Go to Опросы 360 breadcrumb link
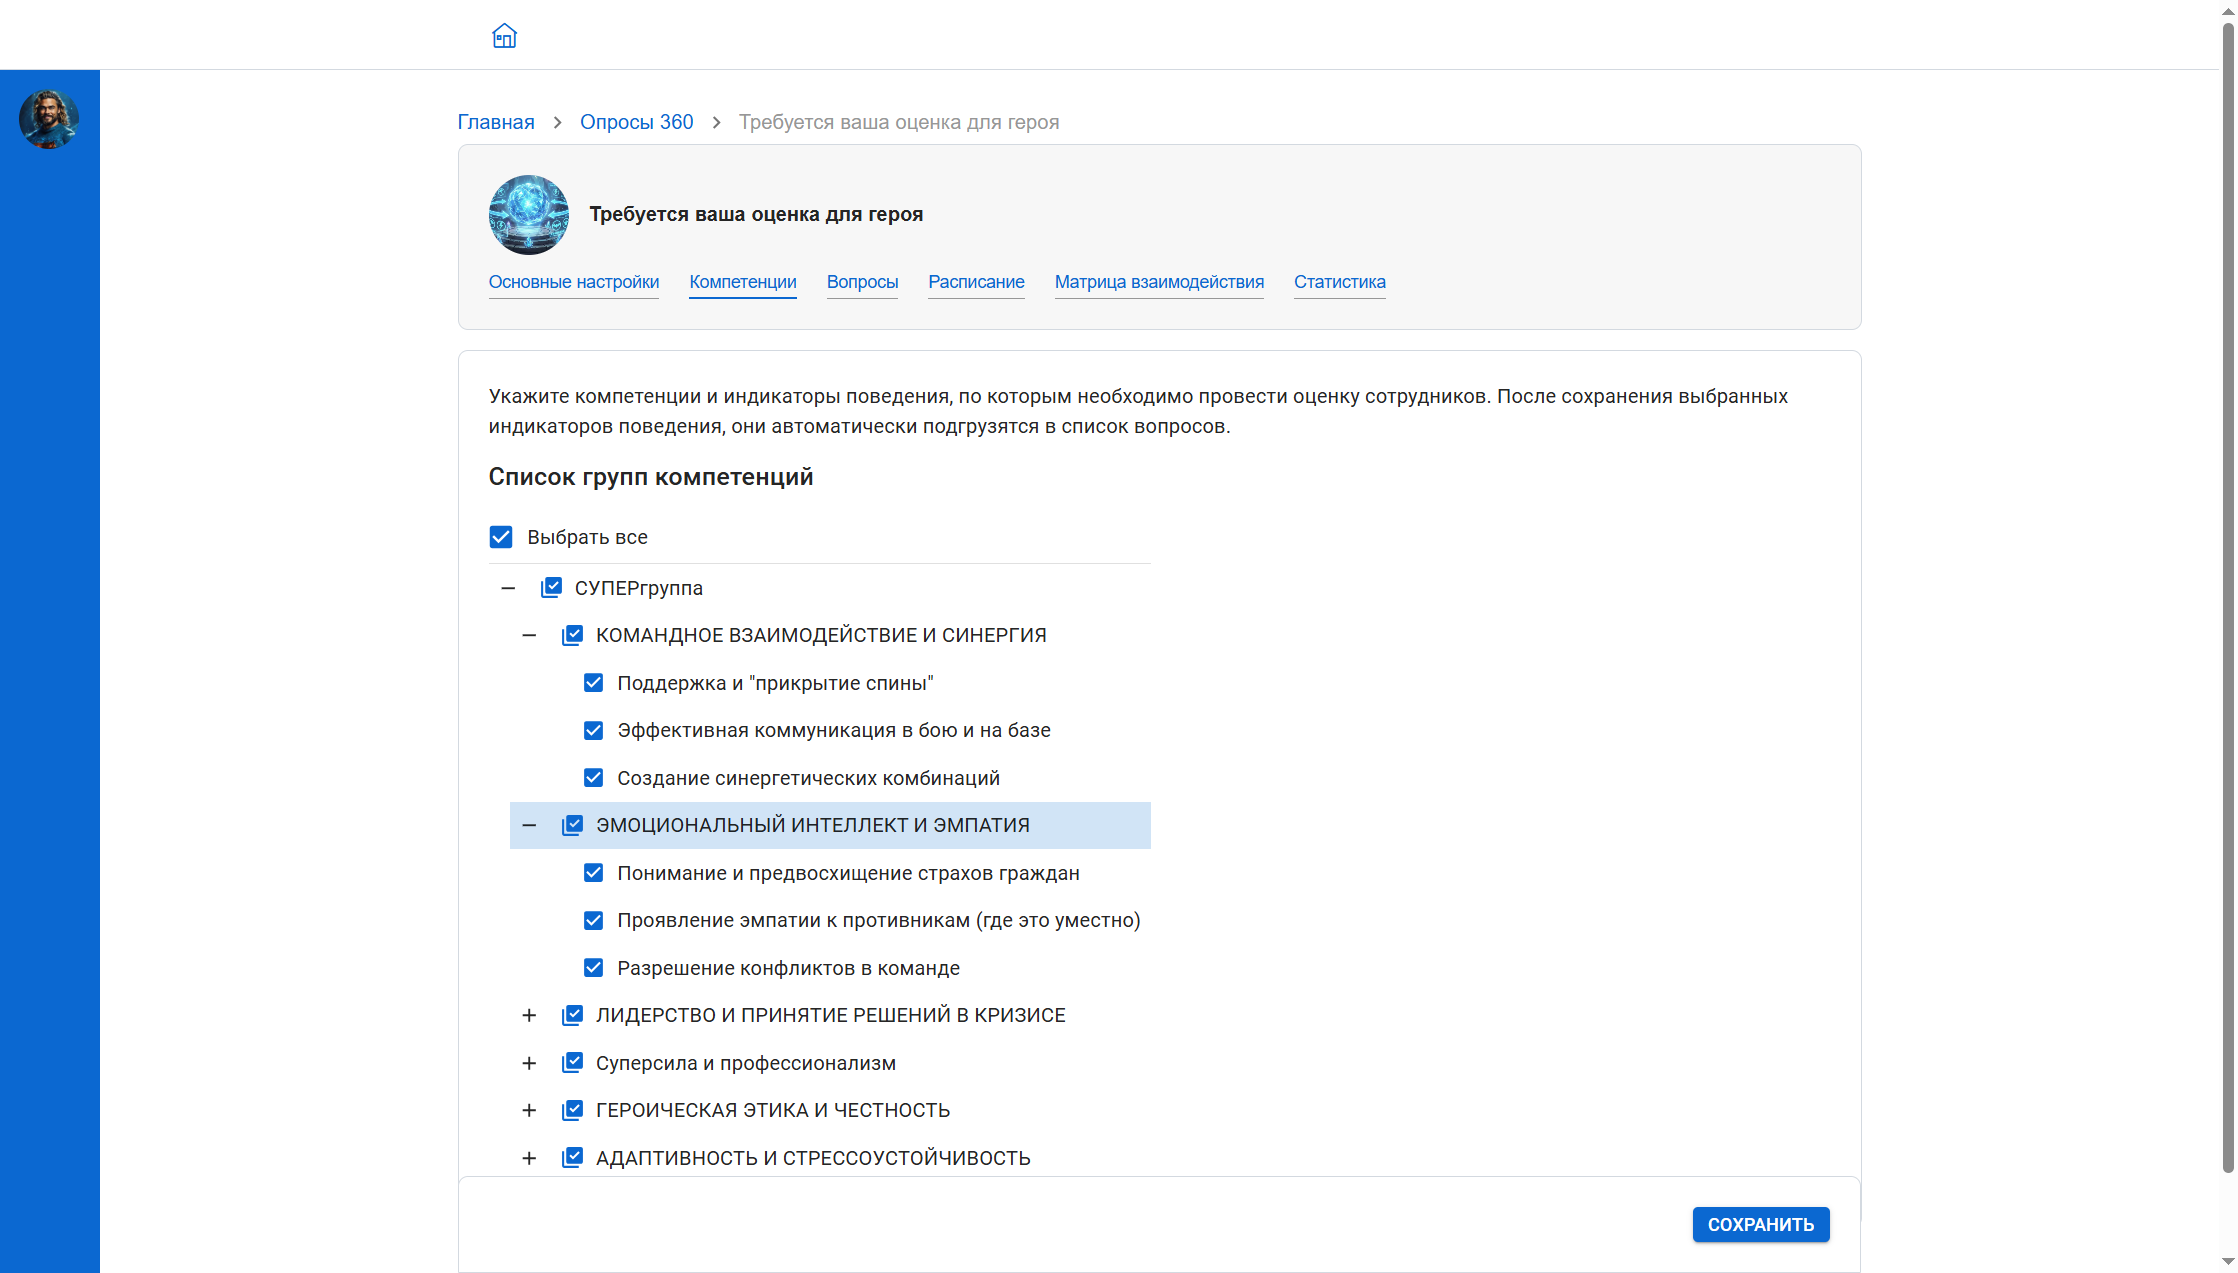Screen dimensions: 2238x1273 [x=636, y=122]
